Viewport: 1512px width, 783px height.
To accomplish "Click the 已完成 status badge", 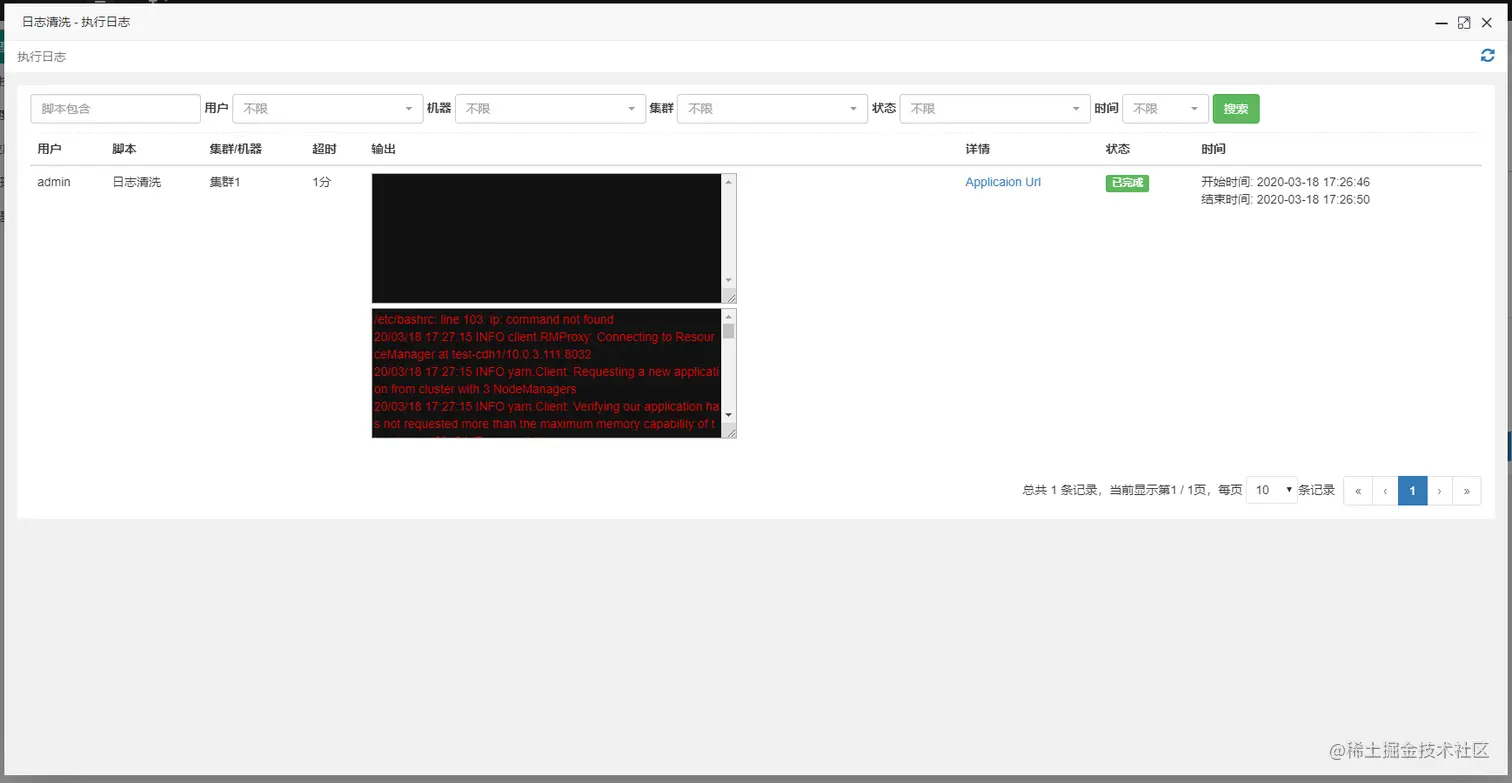I will tap(1127, 183).
